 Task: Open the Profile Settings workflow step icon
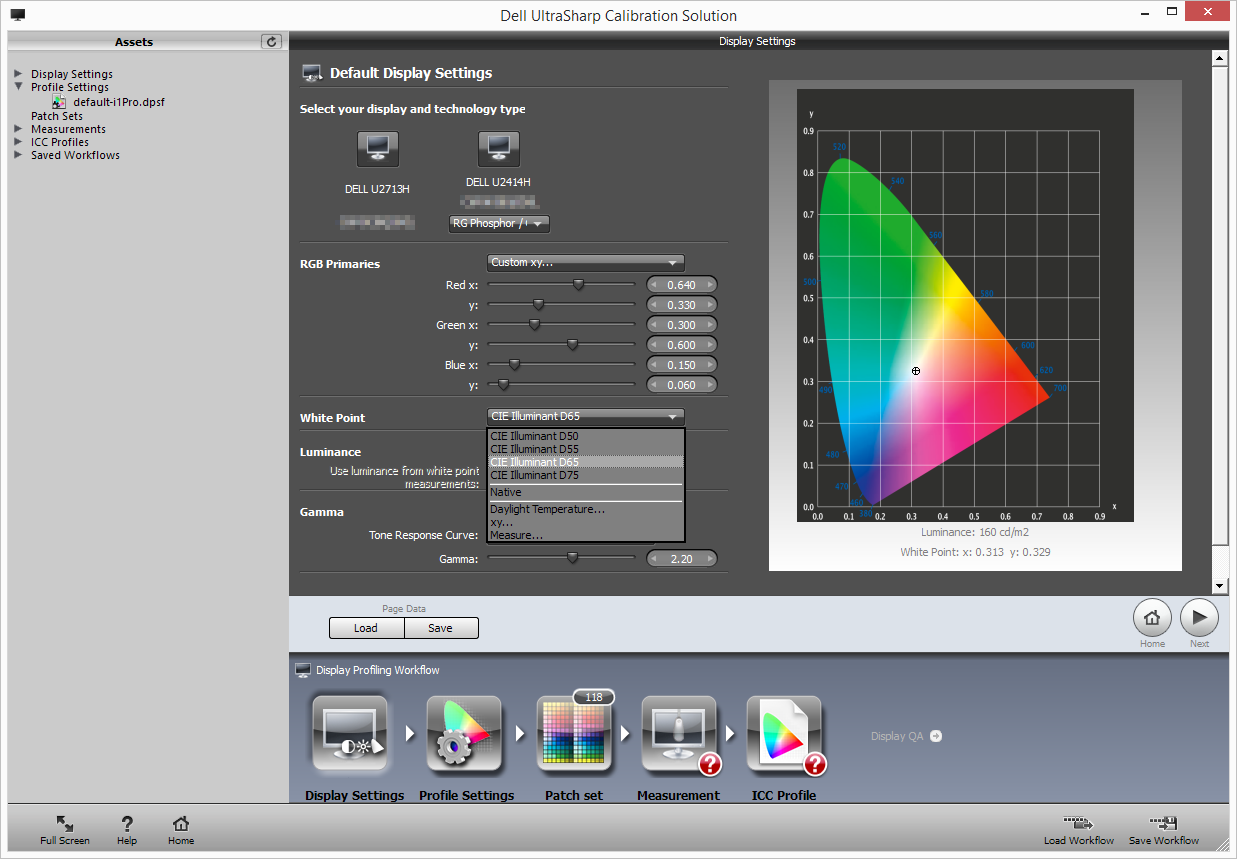click(464, 735)
